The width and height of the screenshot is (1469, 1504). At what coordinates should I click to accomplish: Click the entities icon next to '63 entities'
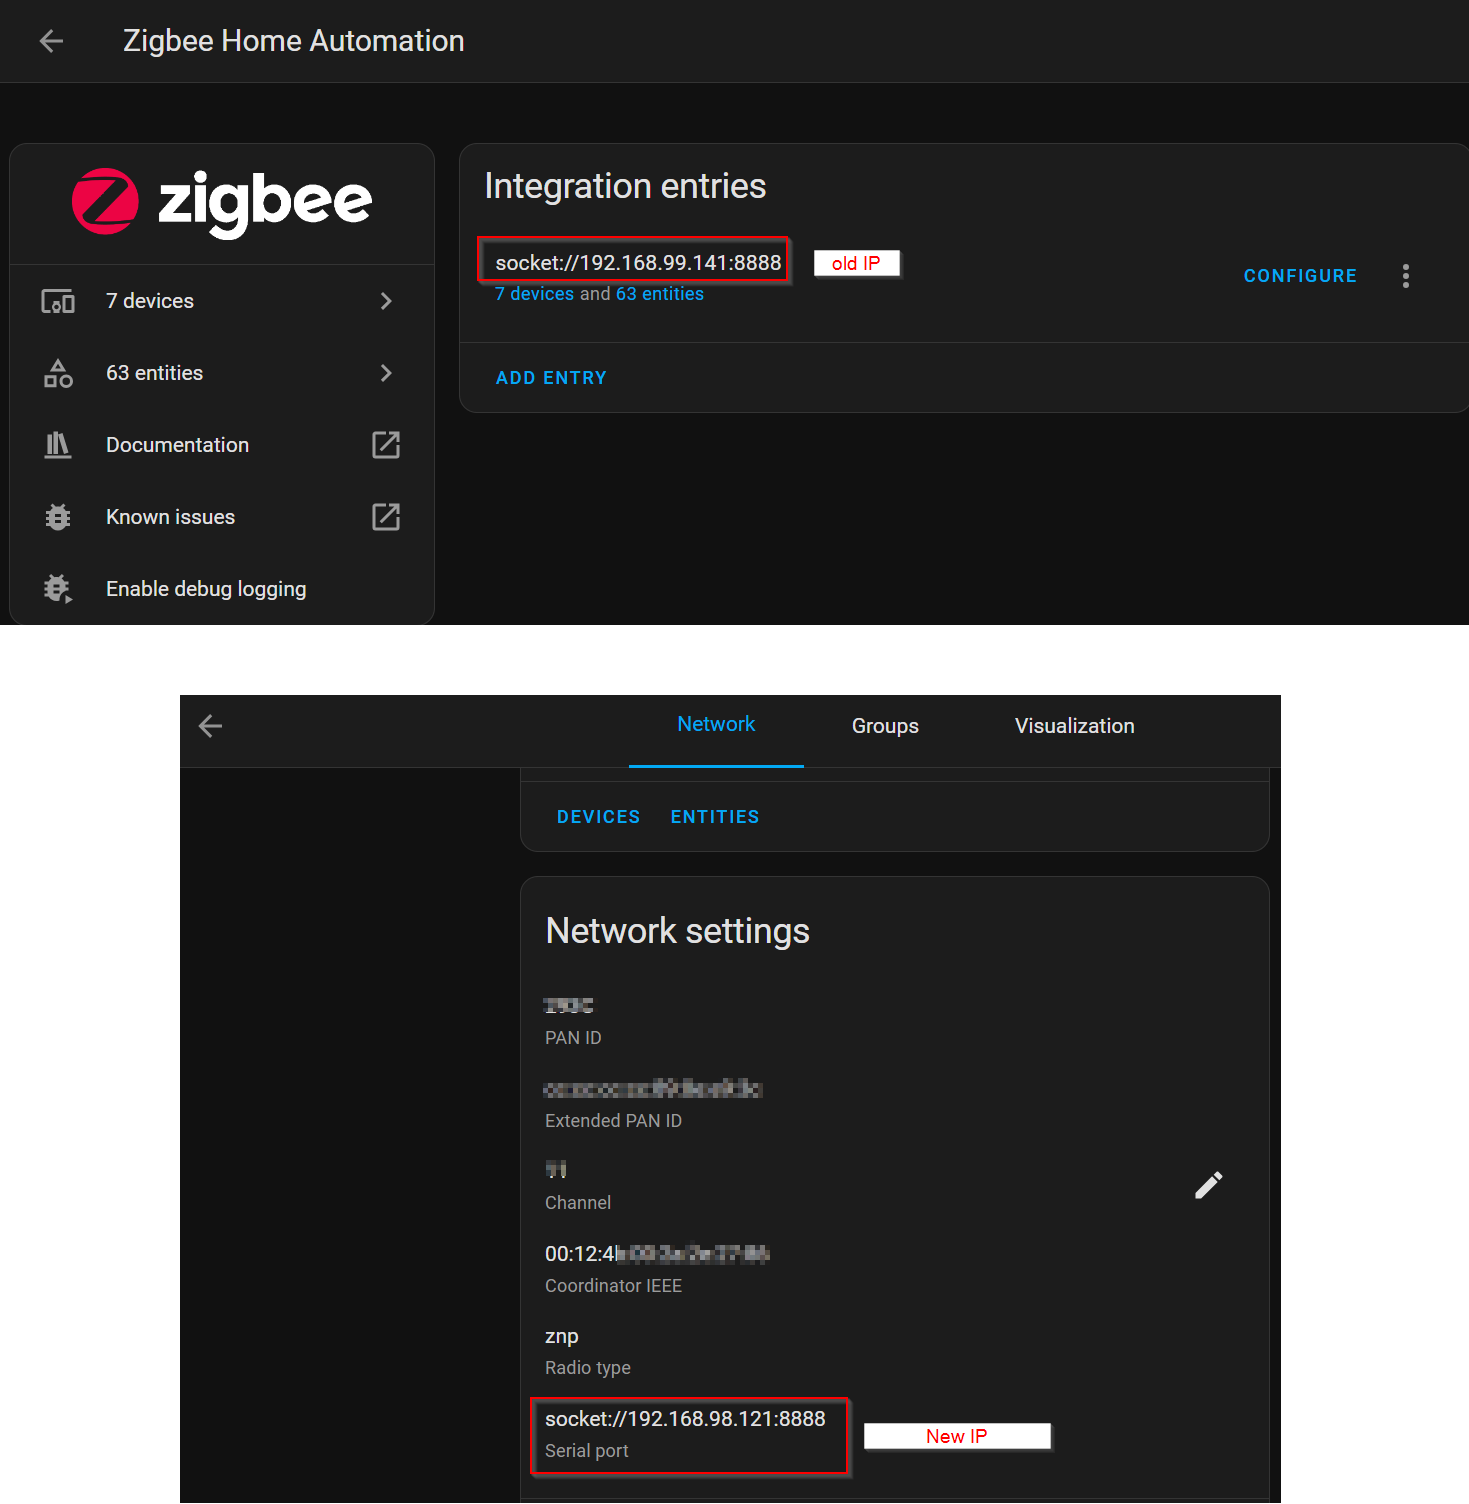(57, 372)
